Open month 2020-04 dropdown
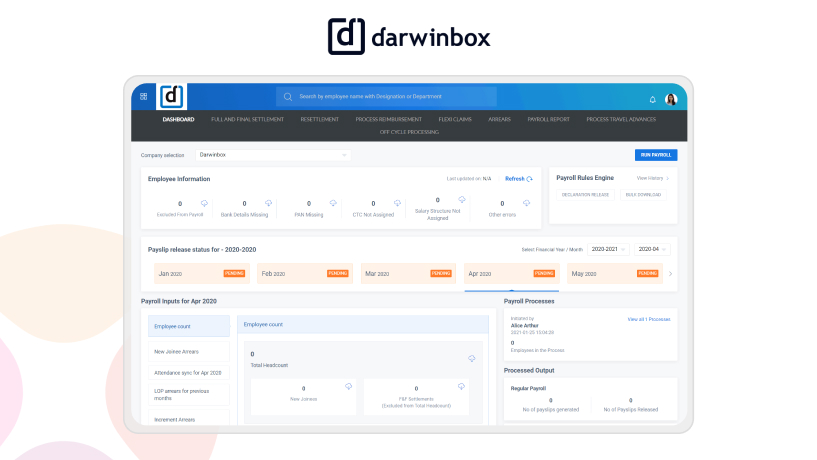The height and width of the screenshot is (460, 817). point(652,250)
